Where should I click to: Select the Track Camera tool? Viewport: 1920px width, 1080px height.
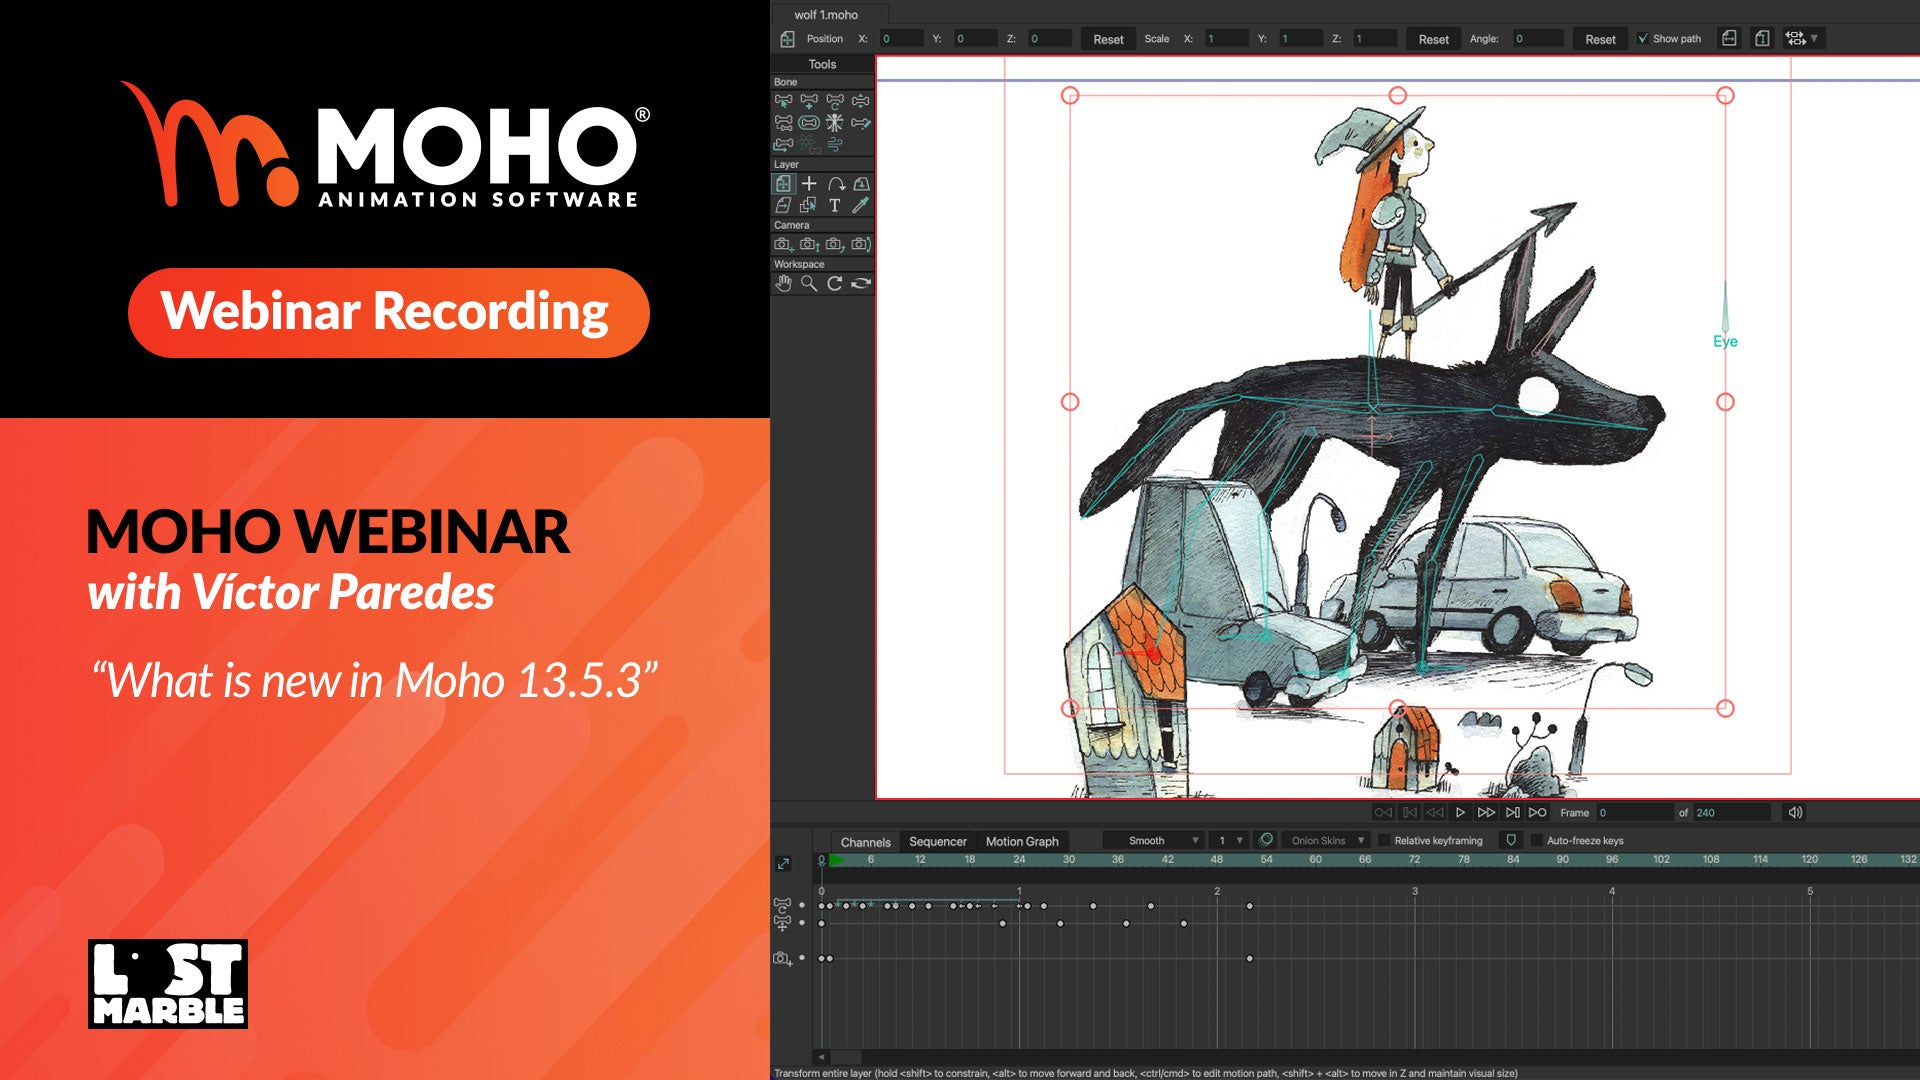[x=783, y=244]
